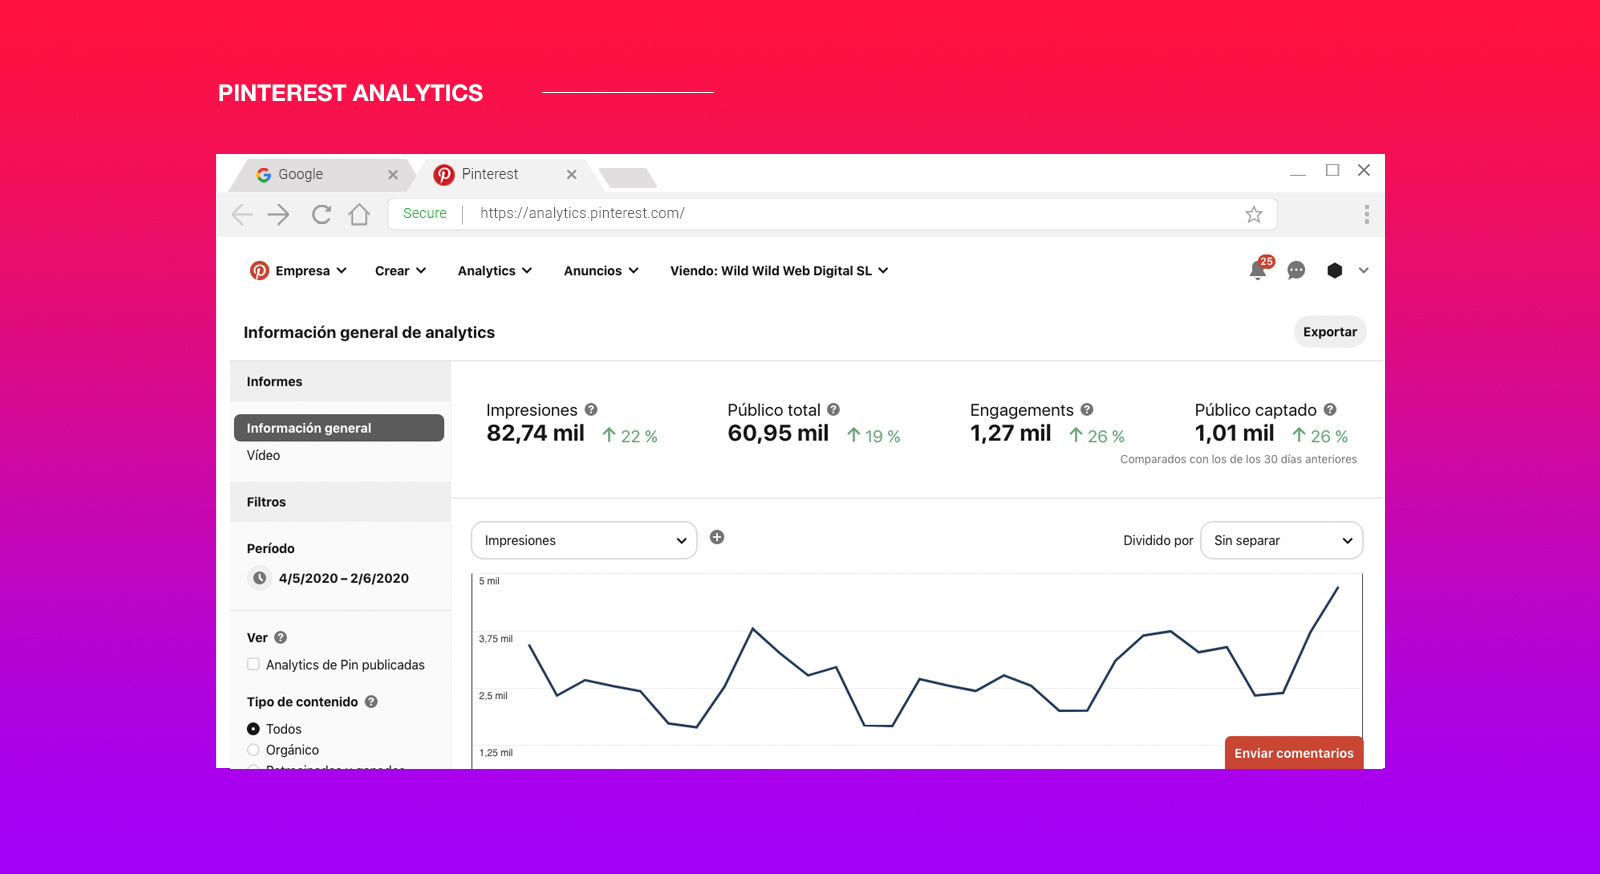This screenshot has height=874, width=1600.
Task: Expand the Sin separar dropdown
Action: coord(1281,540)
